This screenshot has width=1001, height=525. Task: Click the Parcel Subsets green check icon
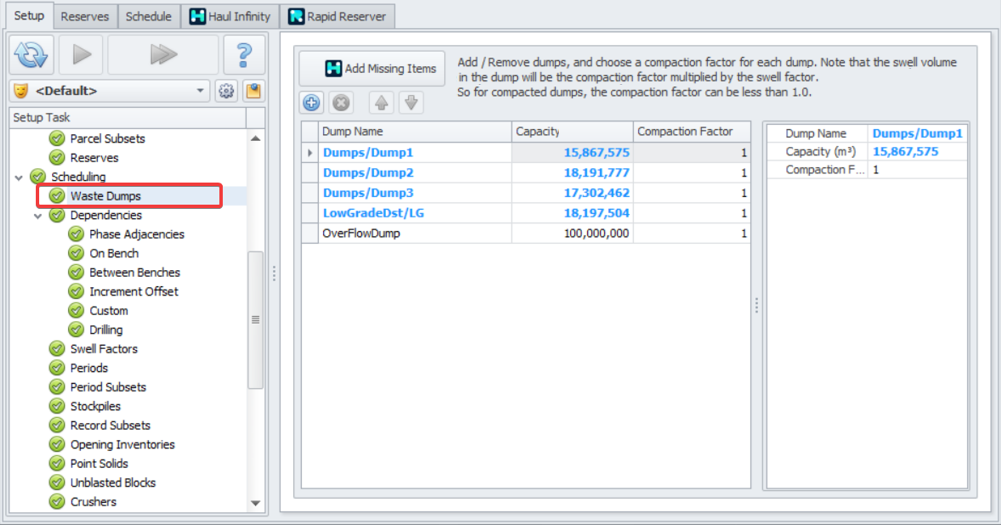57,138
